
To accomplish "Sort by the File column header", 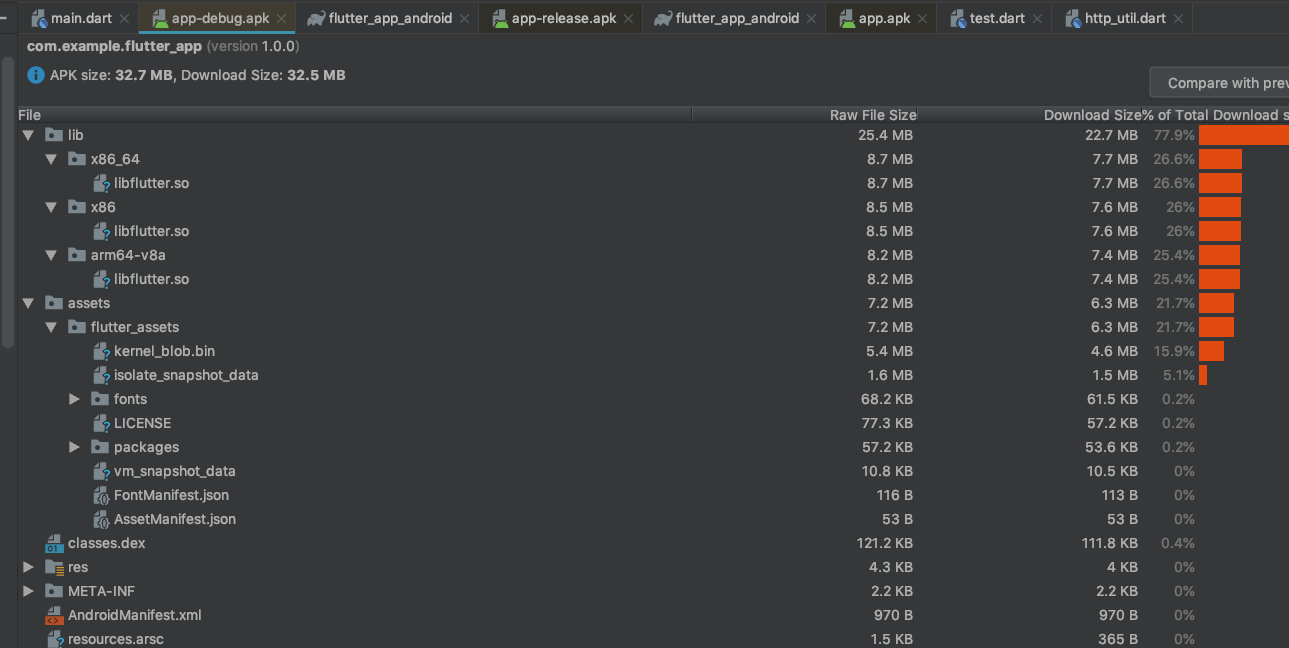I will (x=355, y=115).
